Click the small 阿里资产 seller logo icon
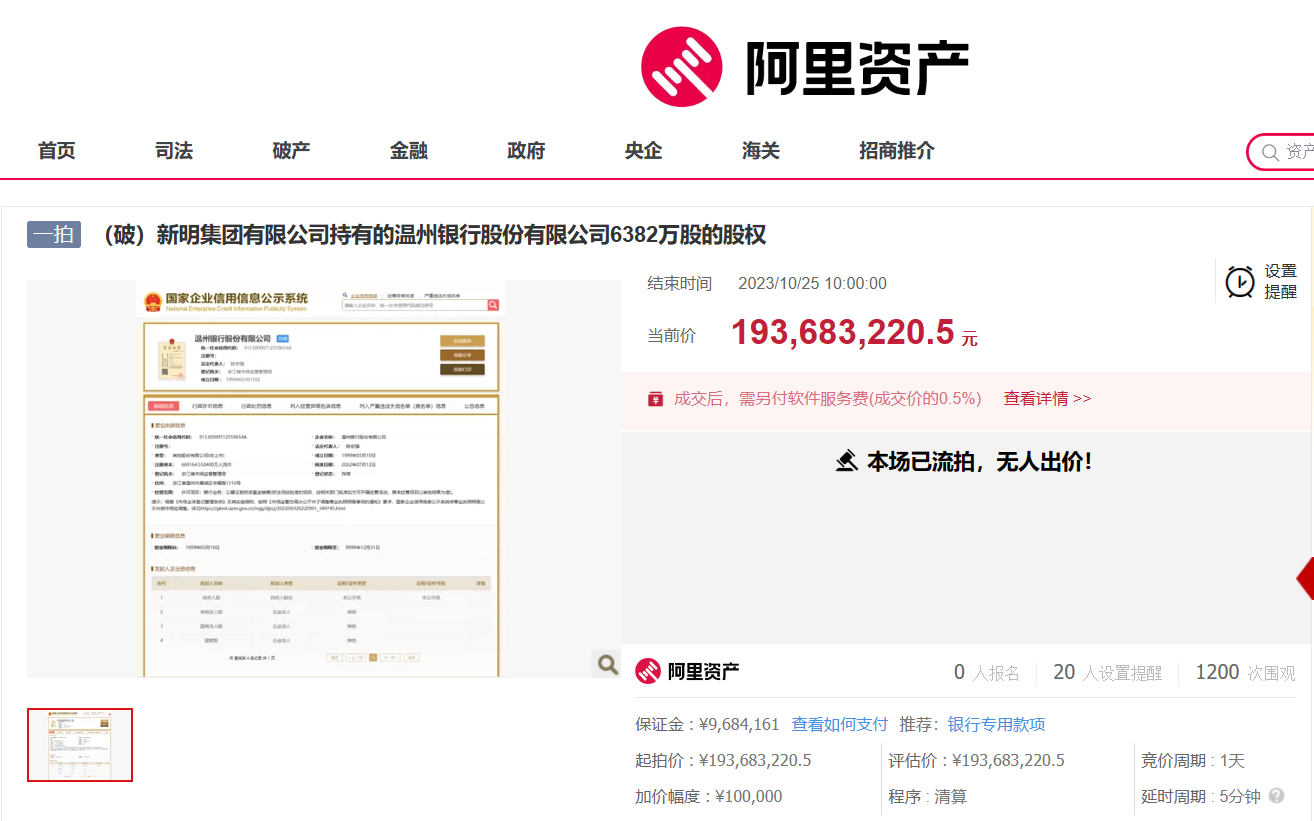 click(x=648, y=672)
